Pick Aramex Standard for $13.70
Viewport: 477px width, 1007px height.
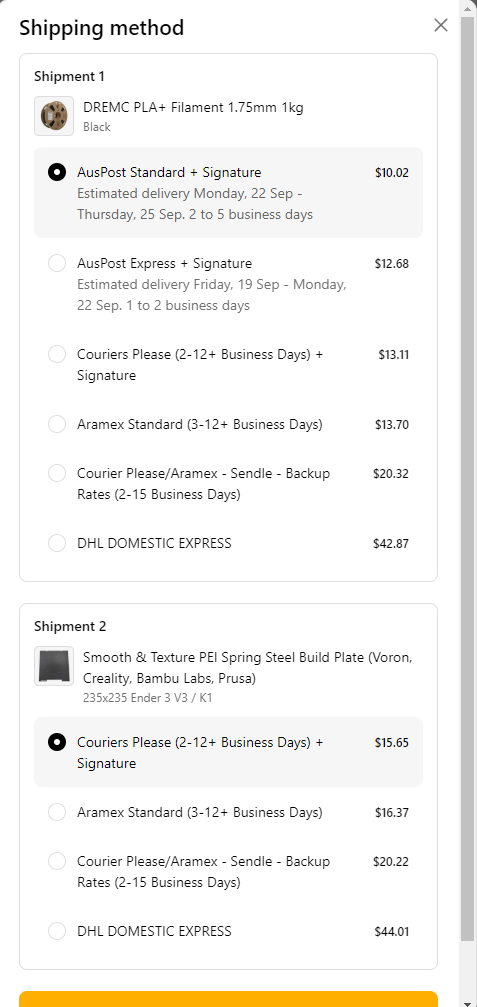[229, 425]
